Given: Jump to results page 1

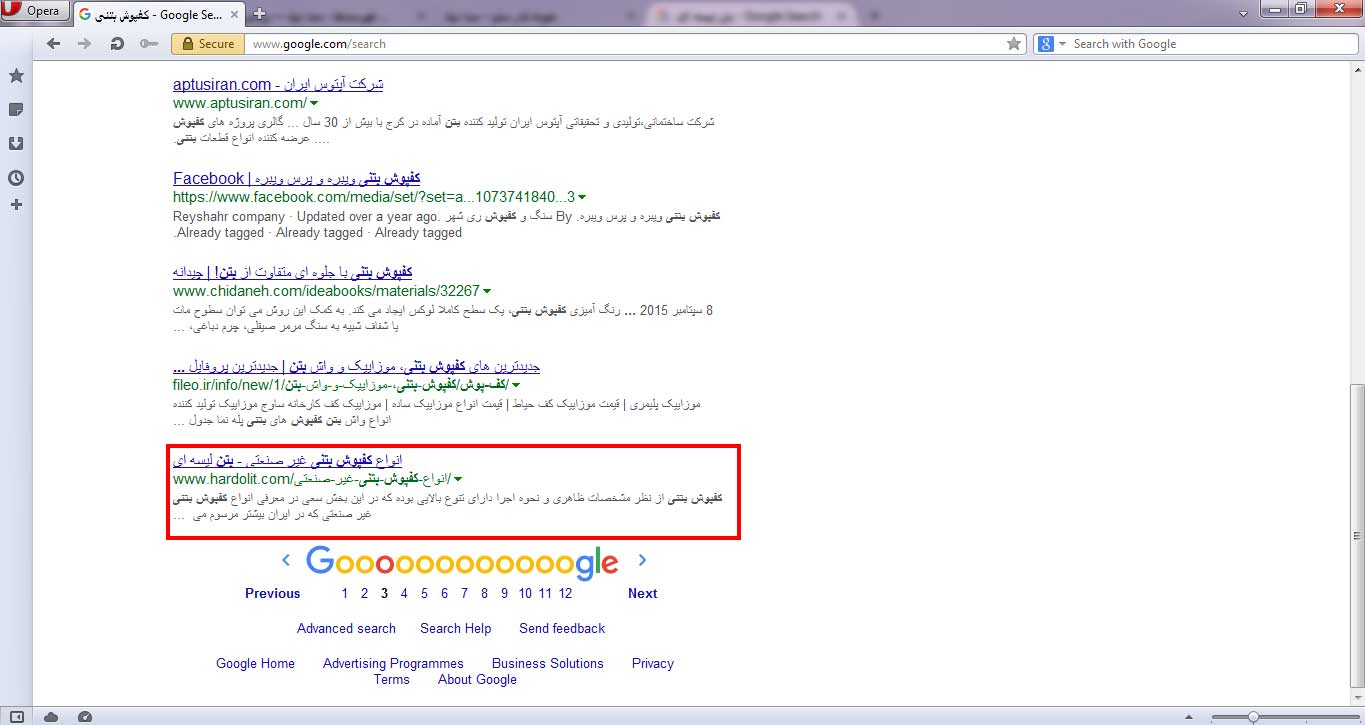Looking at the screenshot, I should pyautogui.click(x=345, y=593).
